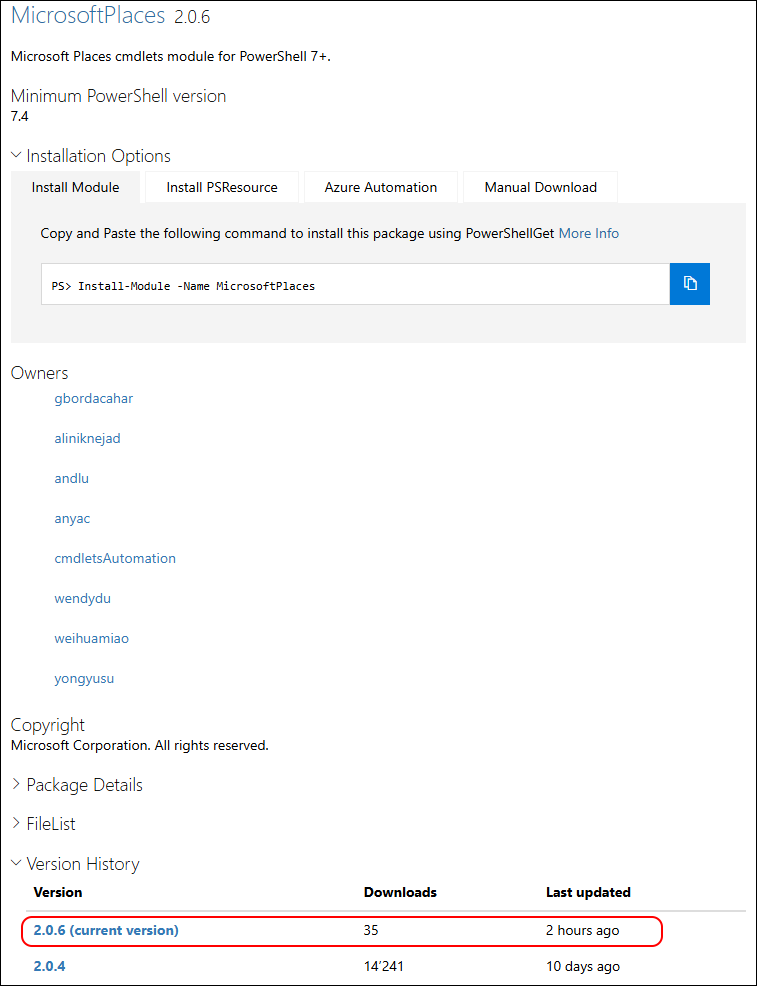Viewport: 757px width, 986px height.
Task: View owner aliniknejad's profile
Action: coord(87,438)
